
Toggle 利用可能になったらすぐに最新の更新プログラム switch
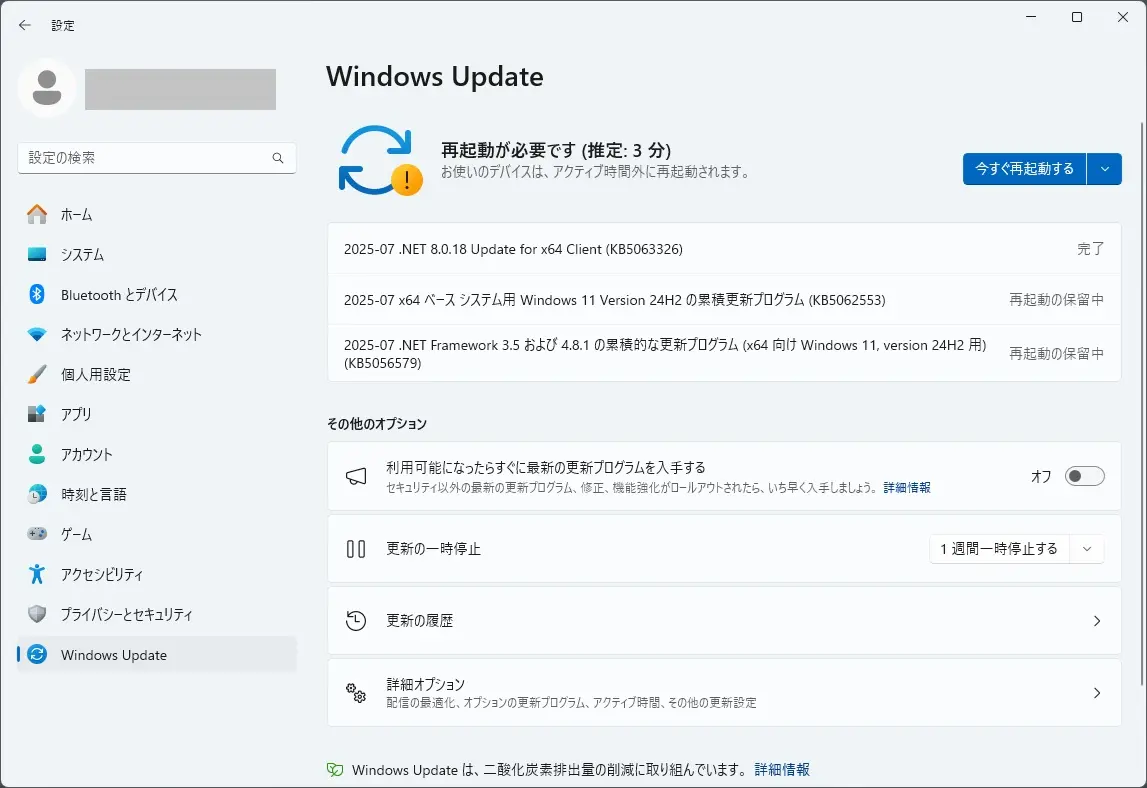pyautogui.click(x=1084, y=476)
